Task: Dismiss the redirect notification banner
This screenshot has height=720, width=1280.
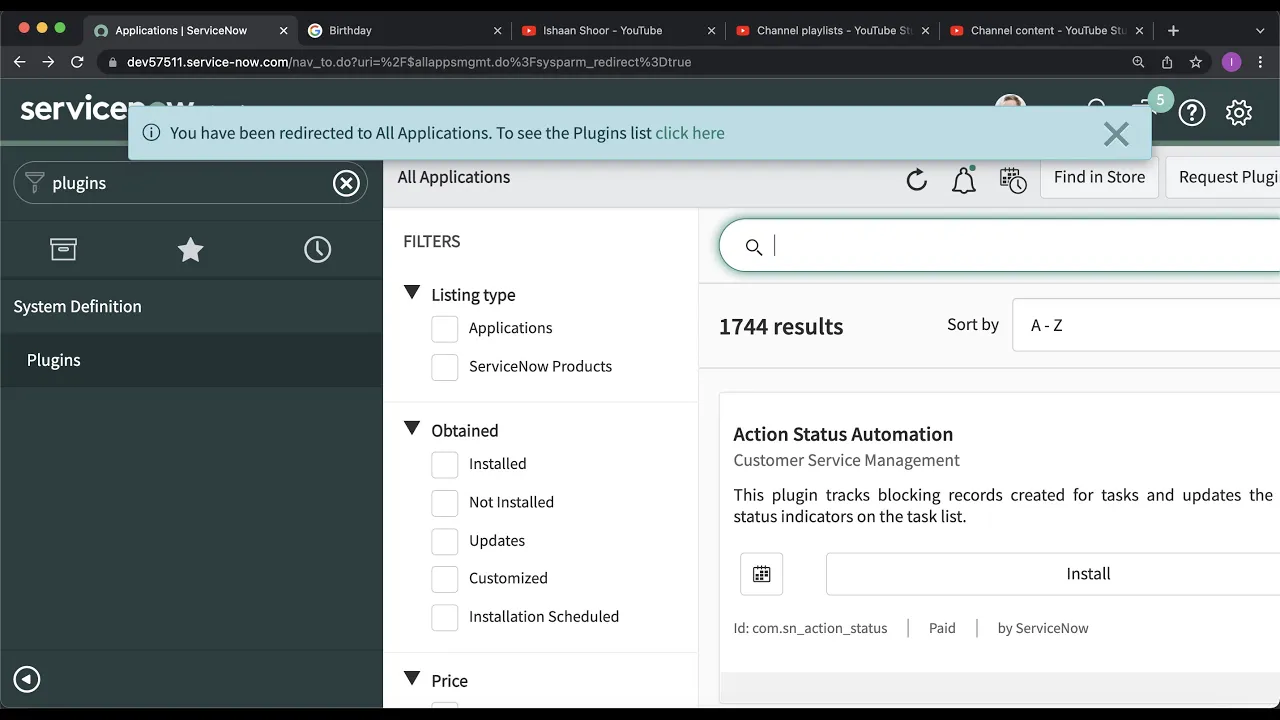Action: pyautogui.click(x=1116, y=134)
